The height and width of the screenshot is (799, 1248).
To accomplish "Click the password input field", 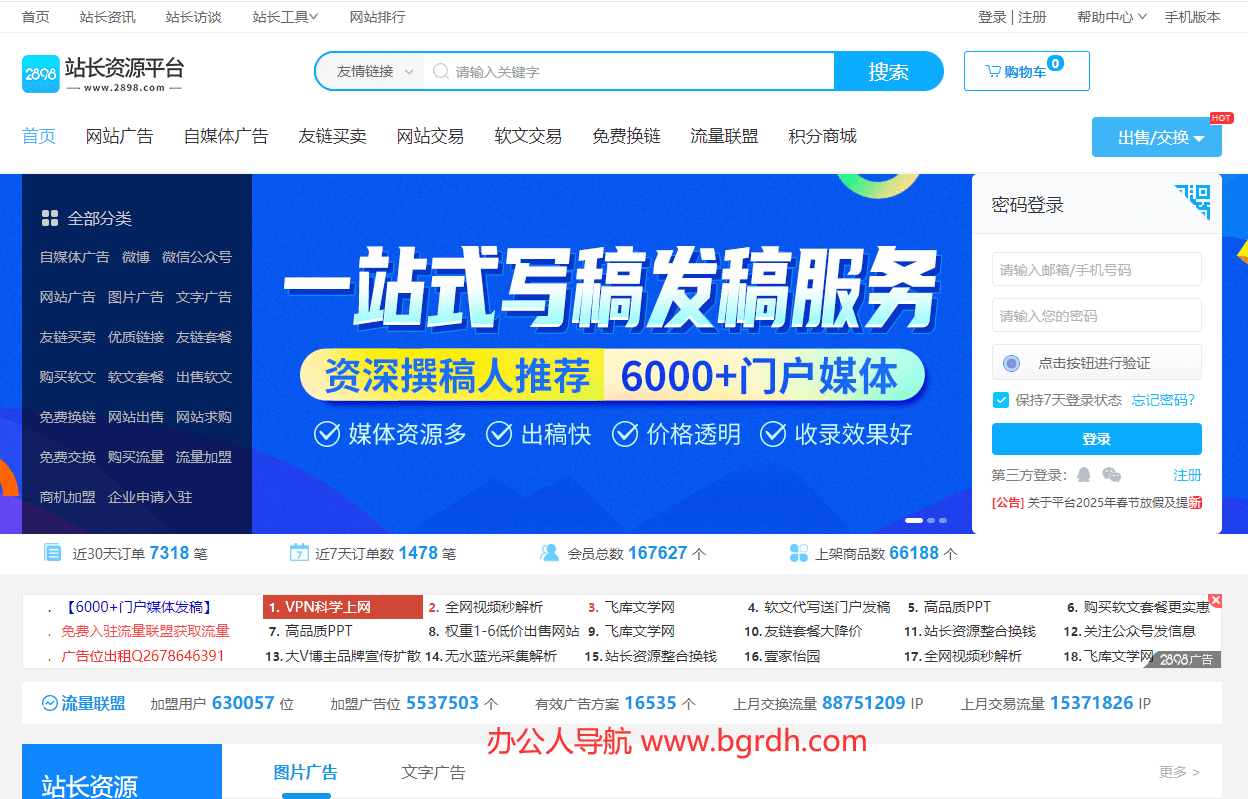I will coord(1096,315).
